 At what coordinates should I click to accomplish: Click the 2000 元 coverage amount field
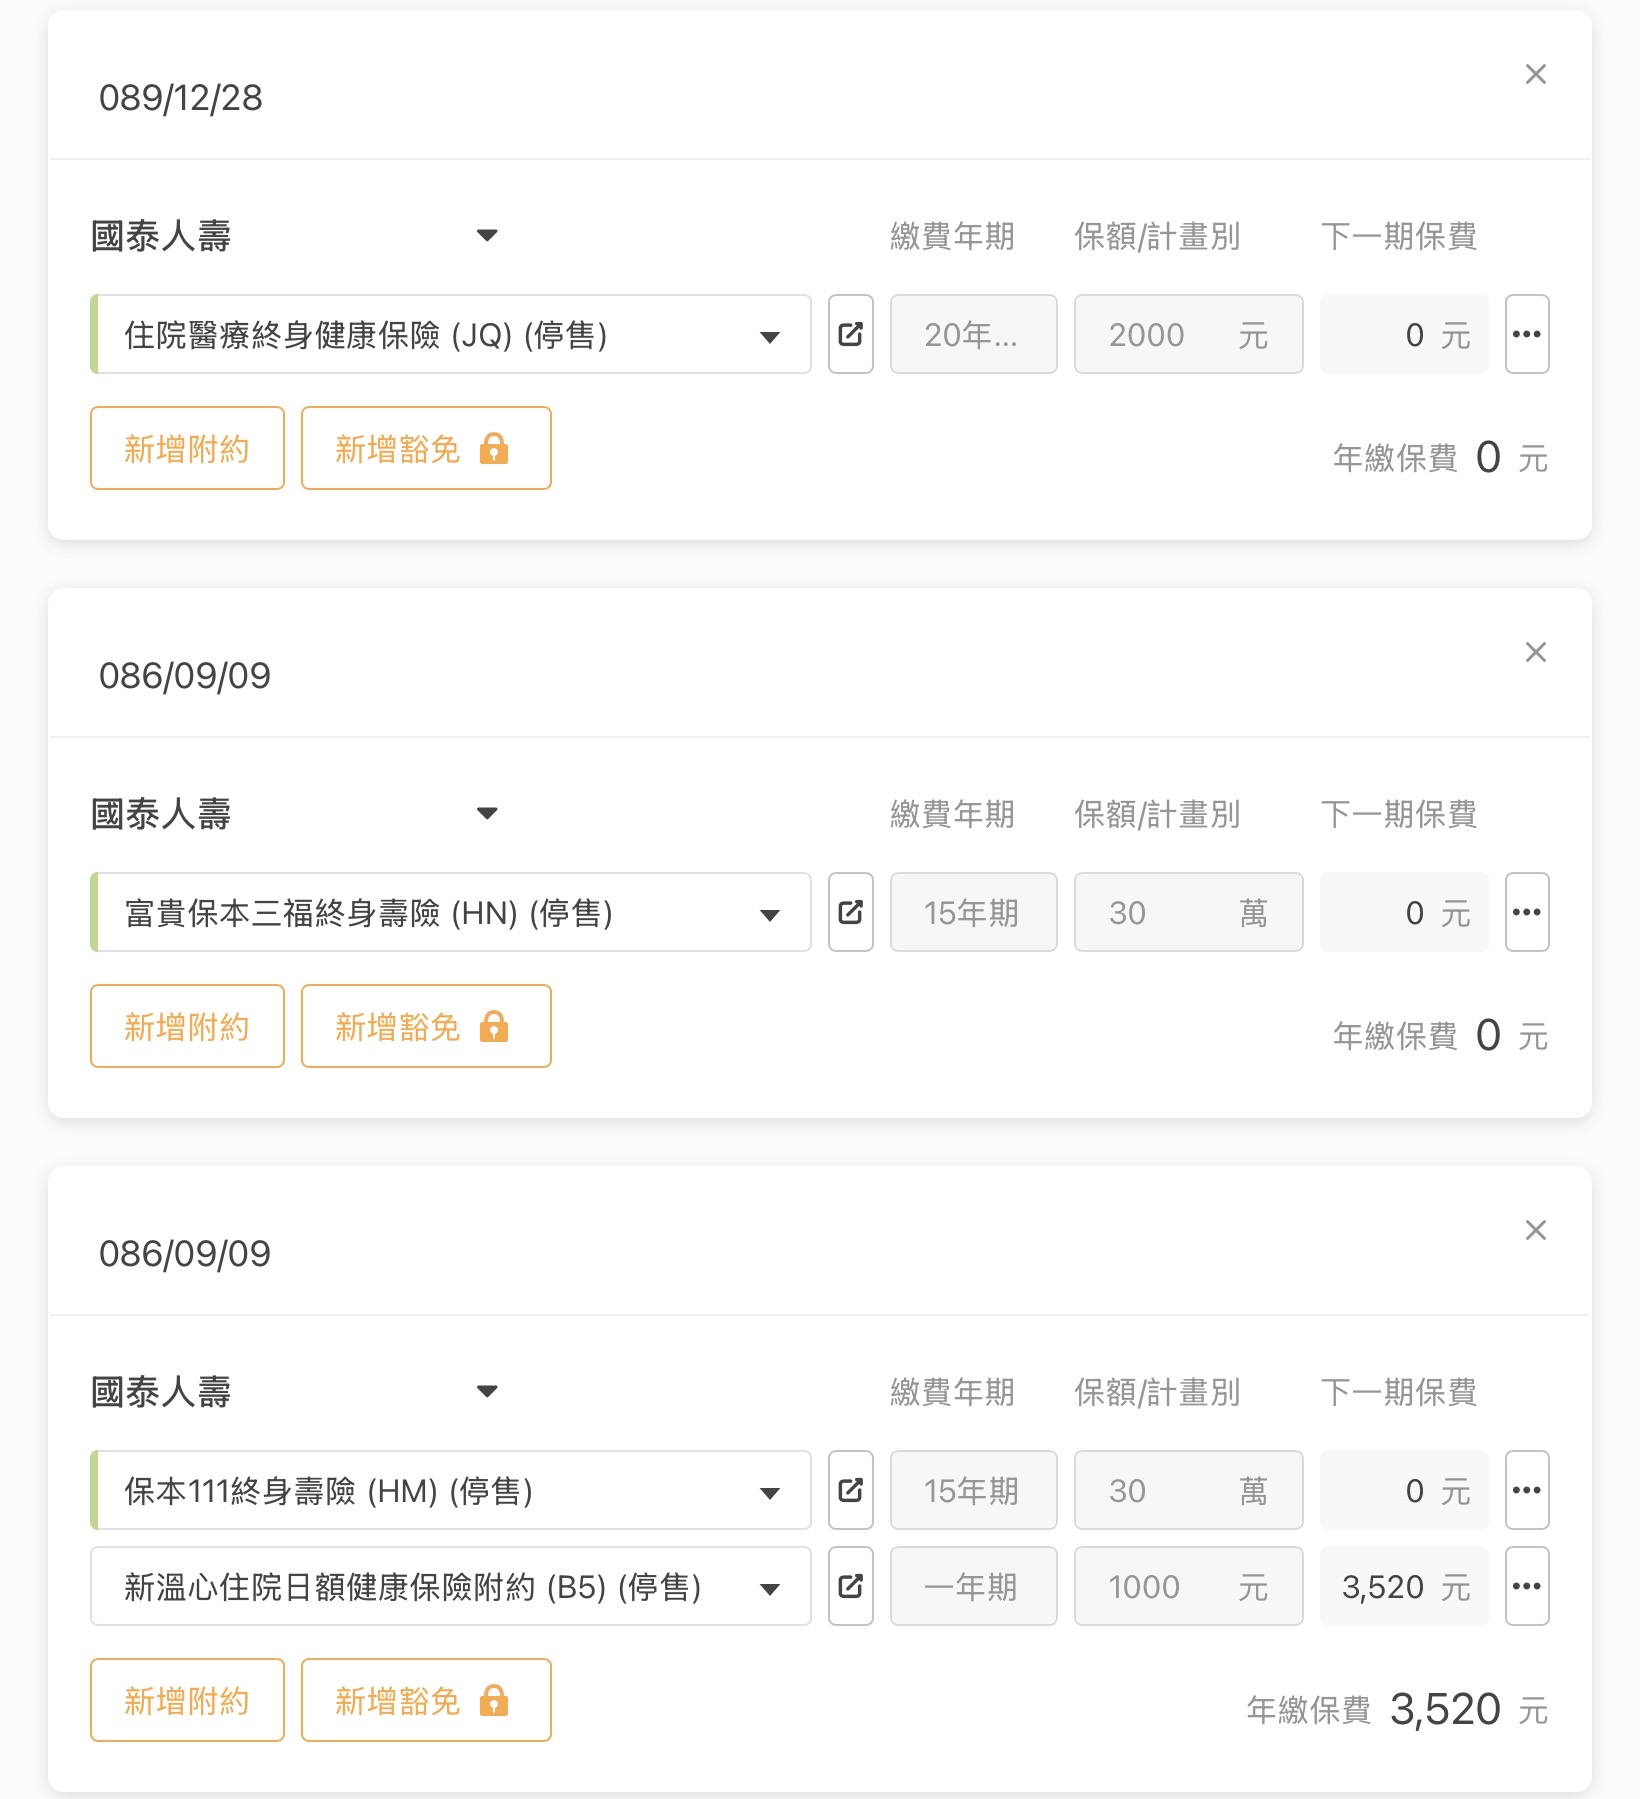[x=1187, y=334]
